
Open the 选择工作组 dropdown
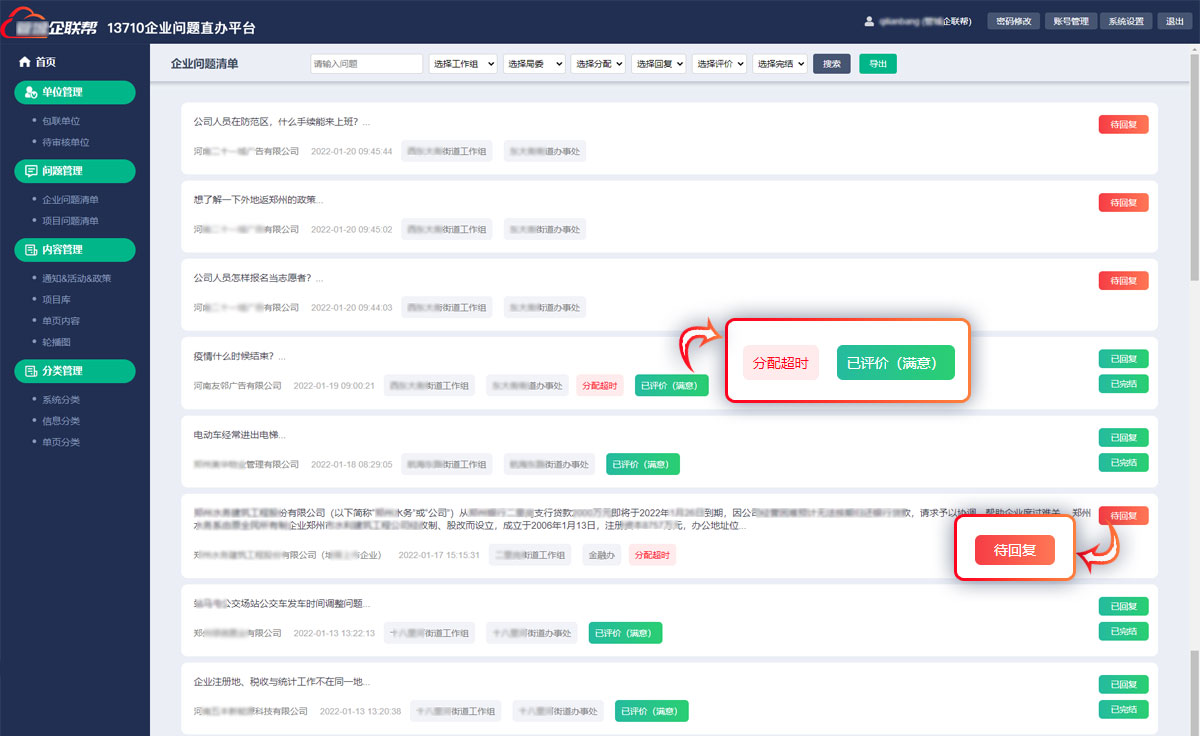coord(462,64)
